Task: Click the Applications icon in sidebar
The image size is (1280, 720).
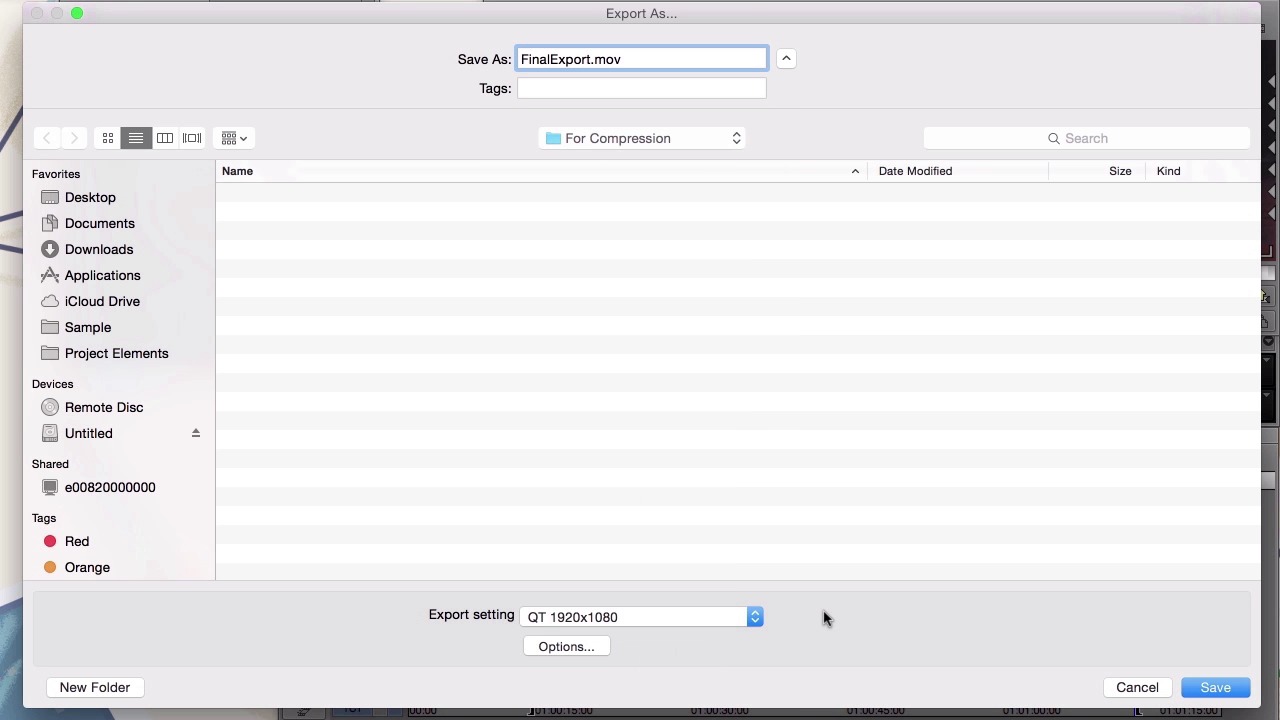Action: [x=50, y=275]
